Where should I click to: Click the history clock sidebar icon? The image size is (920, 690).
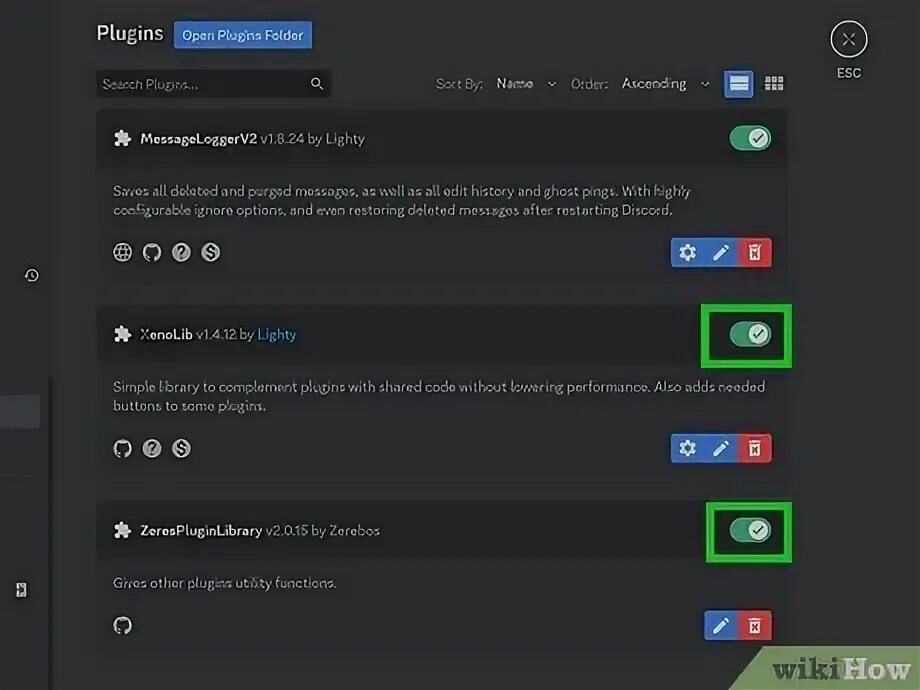coord(32,275)
